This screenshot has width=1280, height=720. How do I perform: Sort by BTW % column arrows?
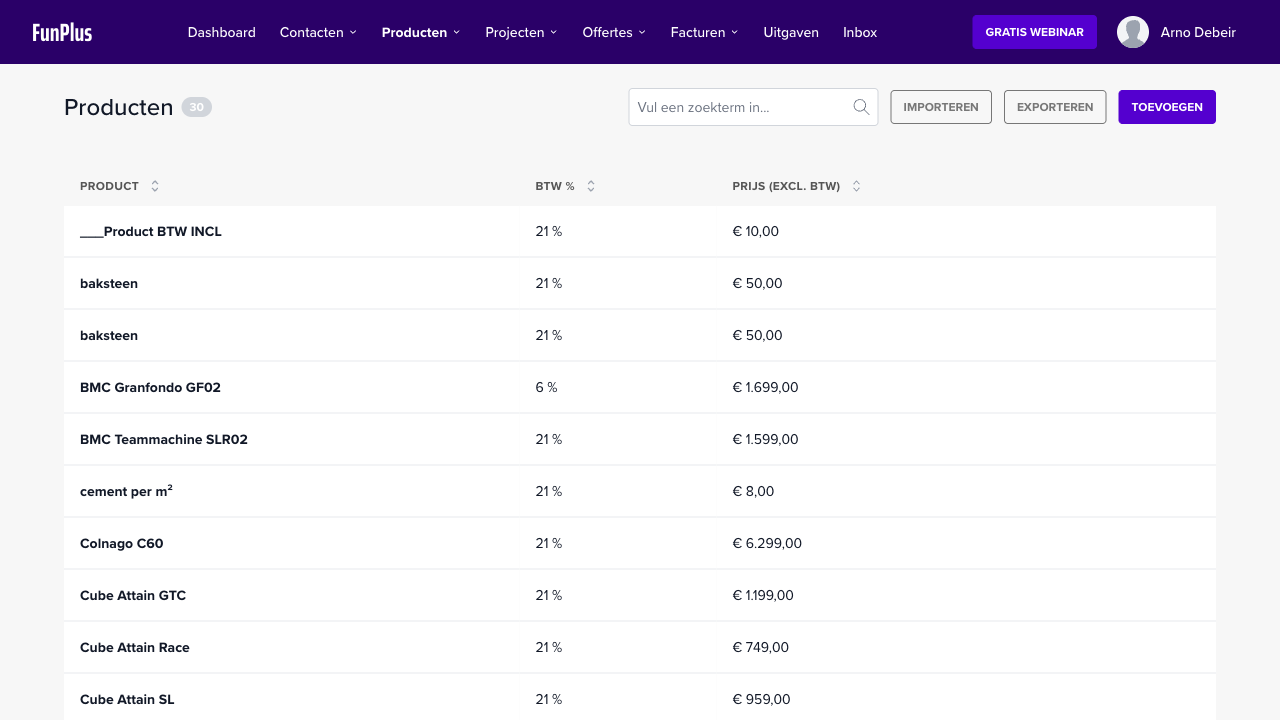(x=591, y=186)
